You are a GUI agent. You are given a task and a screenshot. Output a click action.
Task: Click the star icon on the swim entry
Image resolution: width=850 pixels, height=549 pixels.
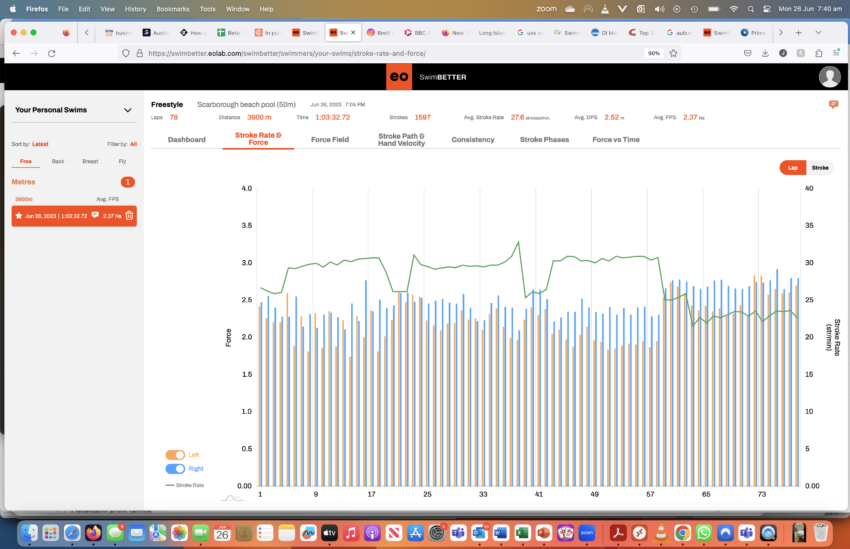coord(19,215)
